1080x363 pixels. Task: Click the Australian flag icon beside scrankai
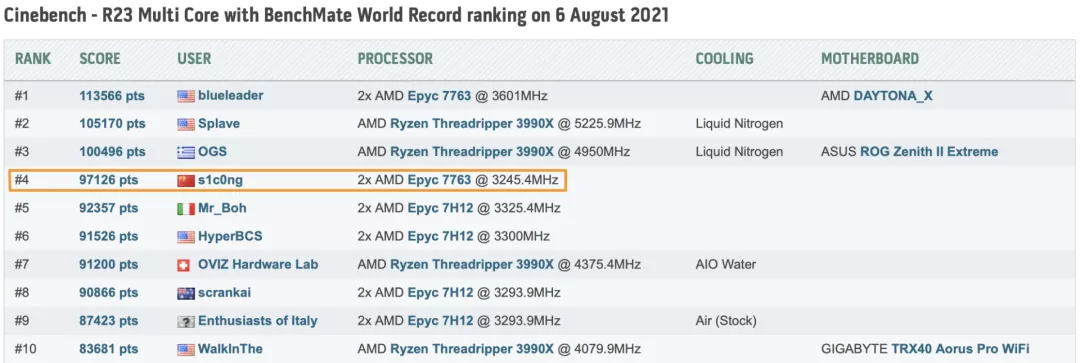[x=186, y=293]
